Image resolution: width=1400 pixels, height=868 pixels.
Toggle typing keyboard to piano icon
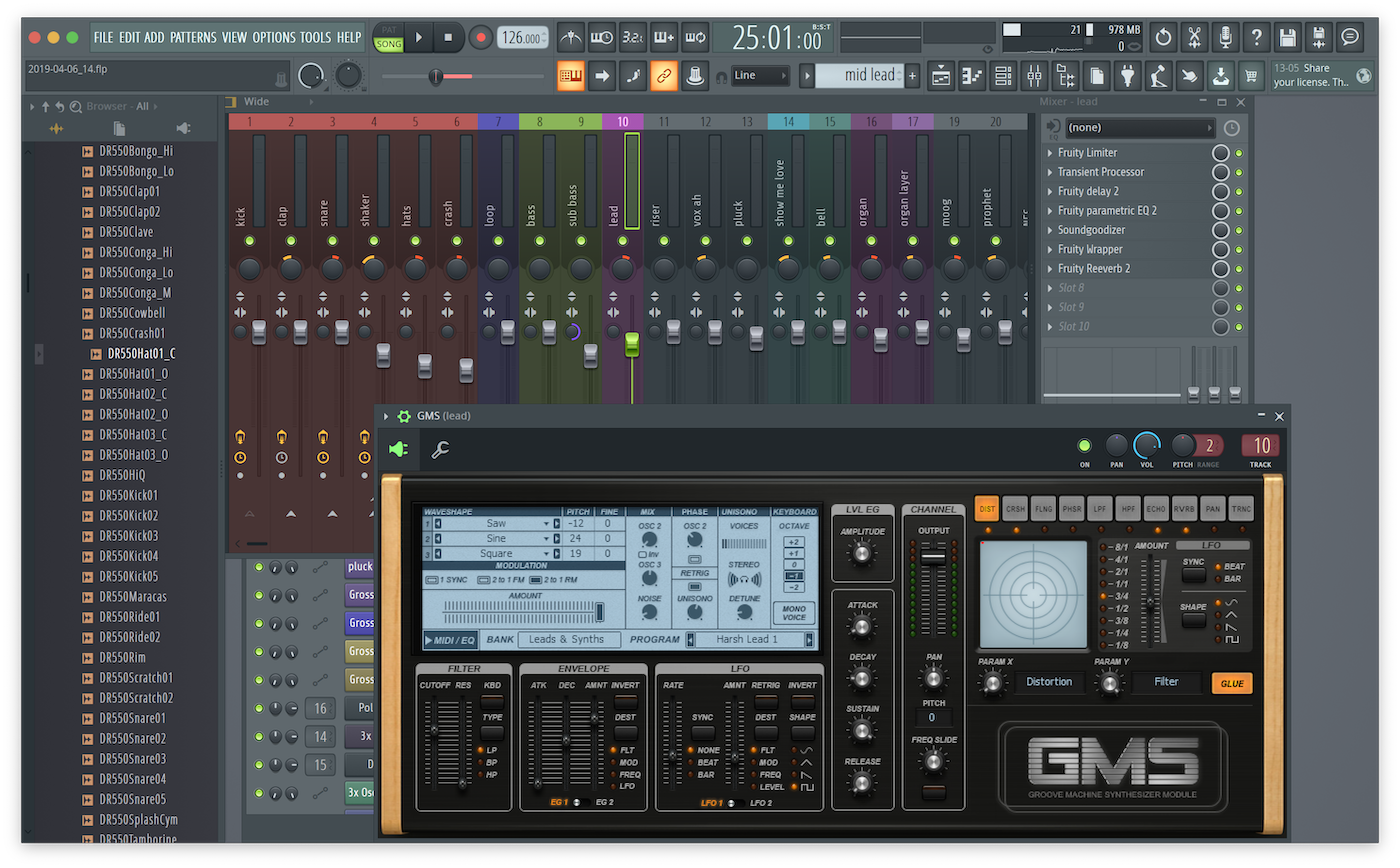(x=571, y=75)
